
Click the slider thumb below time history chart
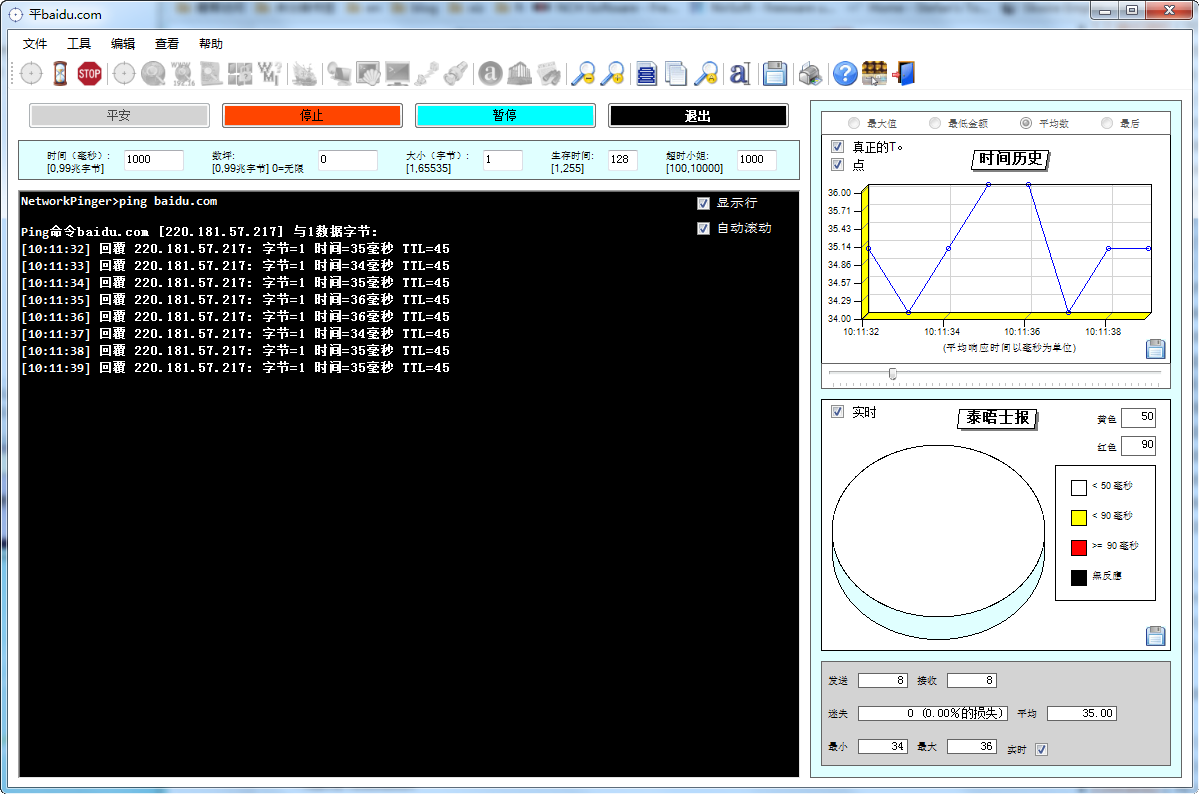point(893,374)
